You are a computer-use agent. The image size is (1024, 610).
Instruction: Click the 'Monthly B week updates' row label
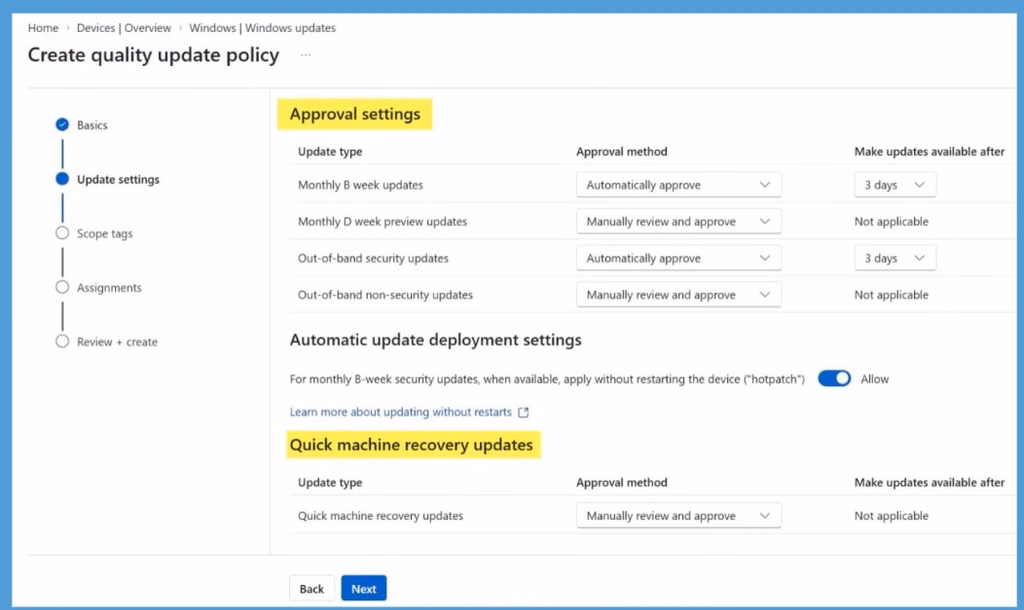click(360, 185)
